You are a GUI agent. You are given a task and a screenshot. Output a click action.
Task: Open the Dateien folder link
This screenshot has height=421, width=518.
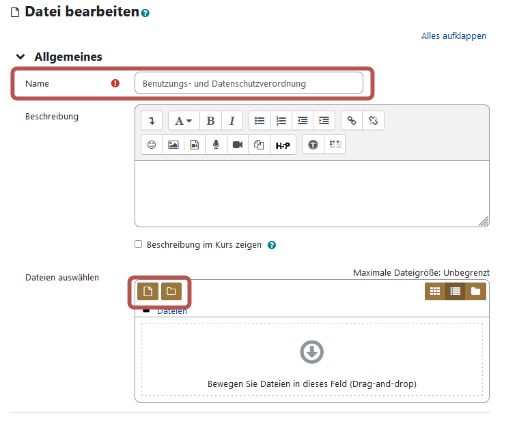point(172,311)
